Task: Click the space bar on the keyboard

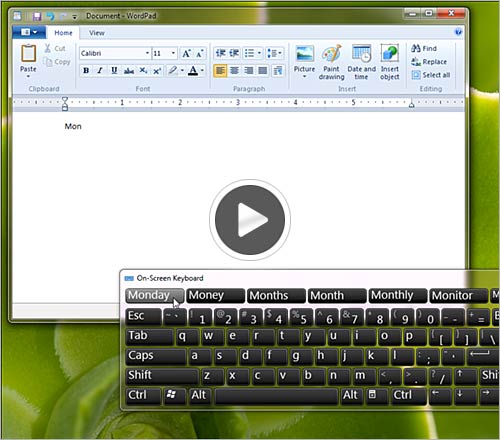Action: tap(276, 396)
